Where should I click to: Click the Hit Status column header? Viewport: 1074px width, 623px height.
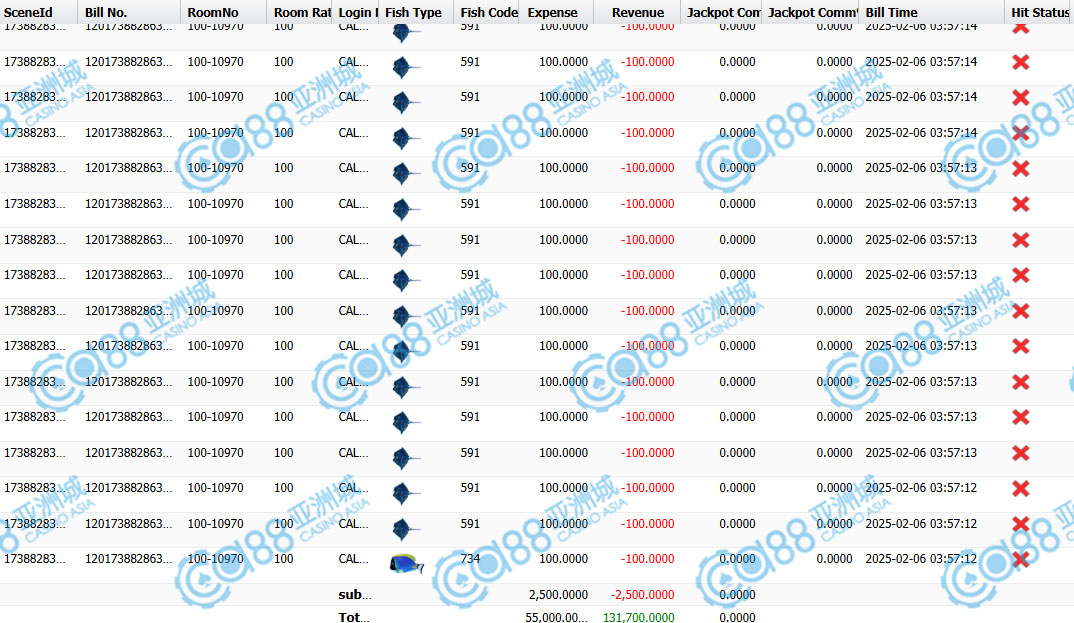point(1040,12)
